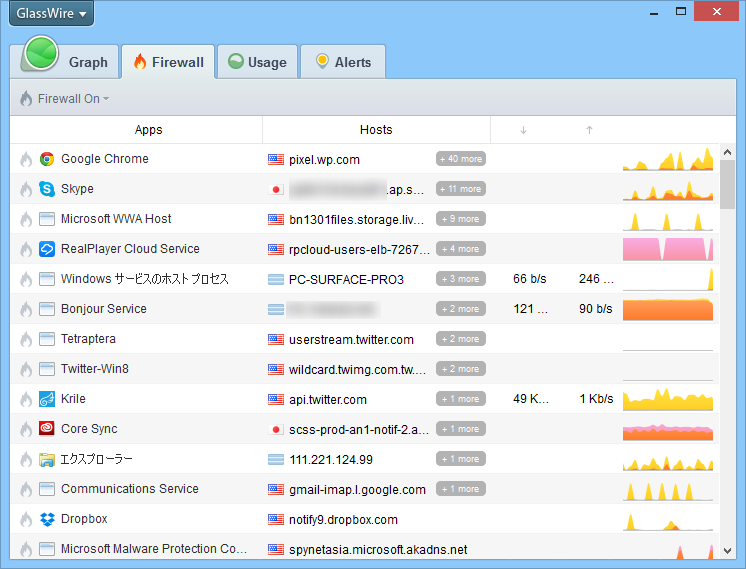746x569 pixels.
Task: Select the Firewall tab
Action: [x=168, y=62]
